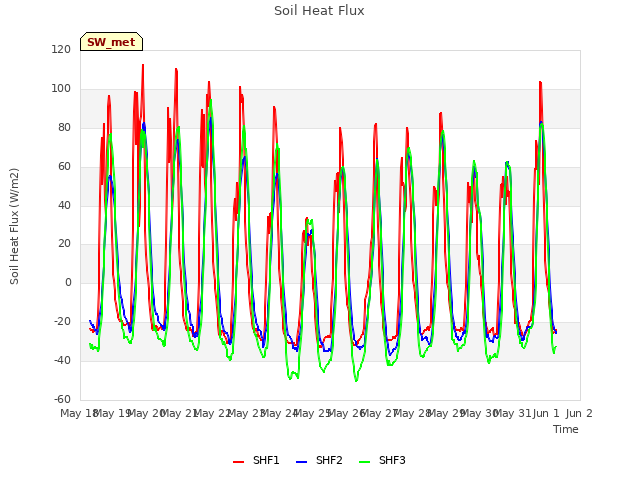Click the -20 y-axis tick label
This screenshot has width=640, height=480.
(62, 322)
